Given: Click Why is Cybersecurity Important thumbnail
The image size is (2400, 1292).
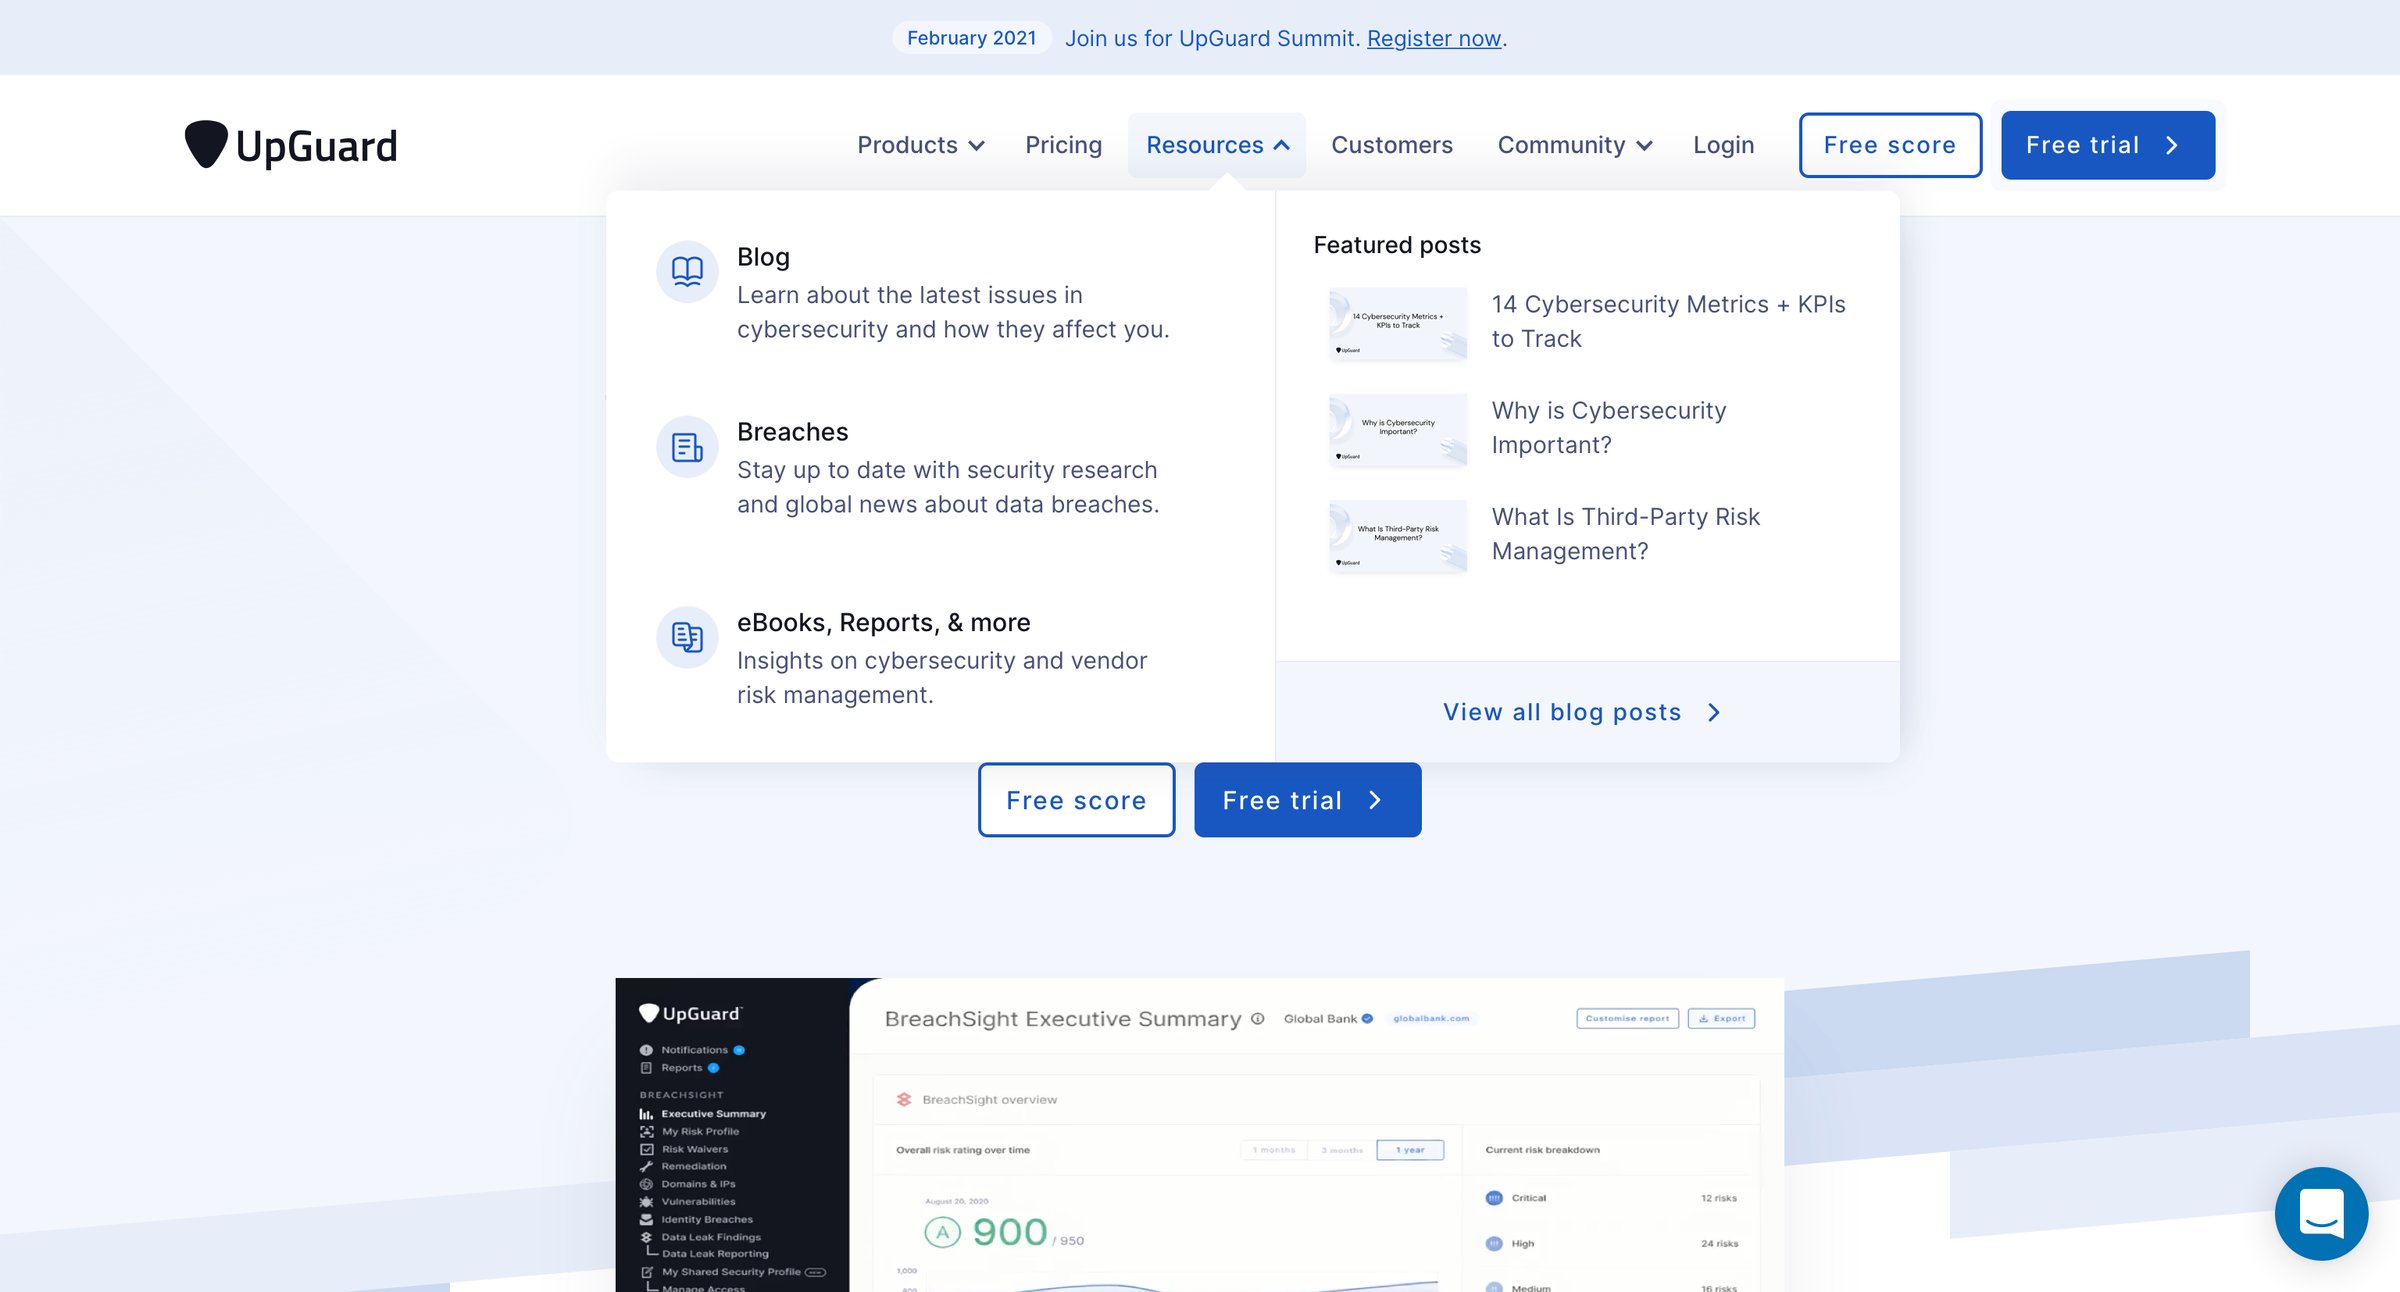Looking at the screenshot, I should pos(1397,429).
